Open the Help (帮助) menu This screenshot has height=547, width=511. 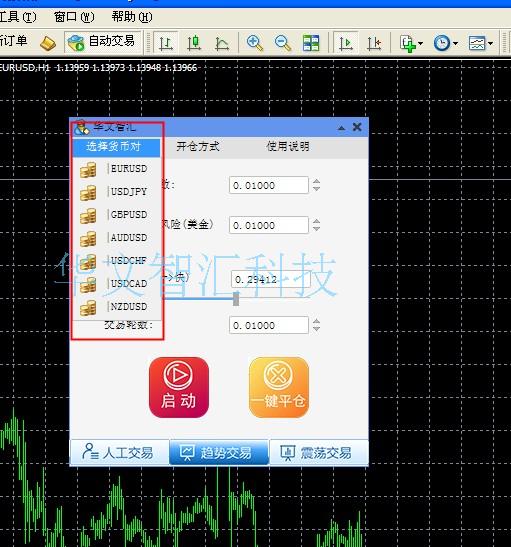tap(132, 17)
